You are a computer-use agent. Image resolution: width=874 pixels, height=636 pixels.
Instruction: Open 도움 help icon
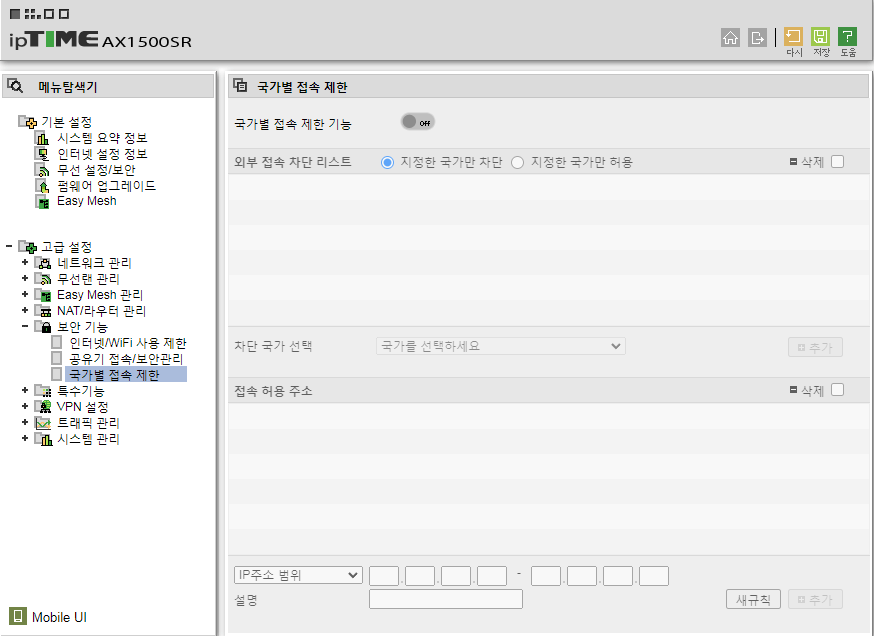(847, 37)
